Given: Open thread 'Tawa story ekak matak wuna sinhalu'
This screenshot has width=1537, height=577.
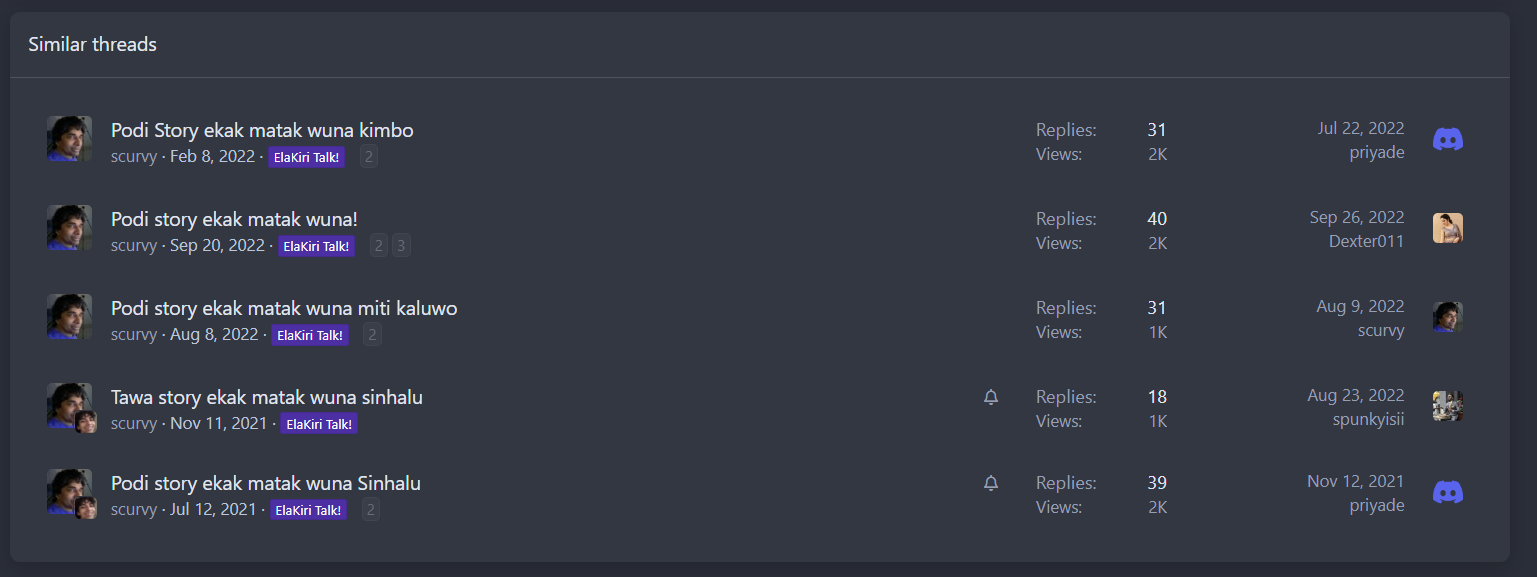Looking at the screenshot, I should 267,397.
